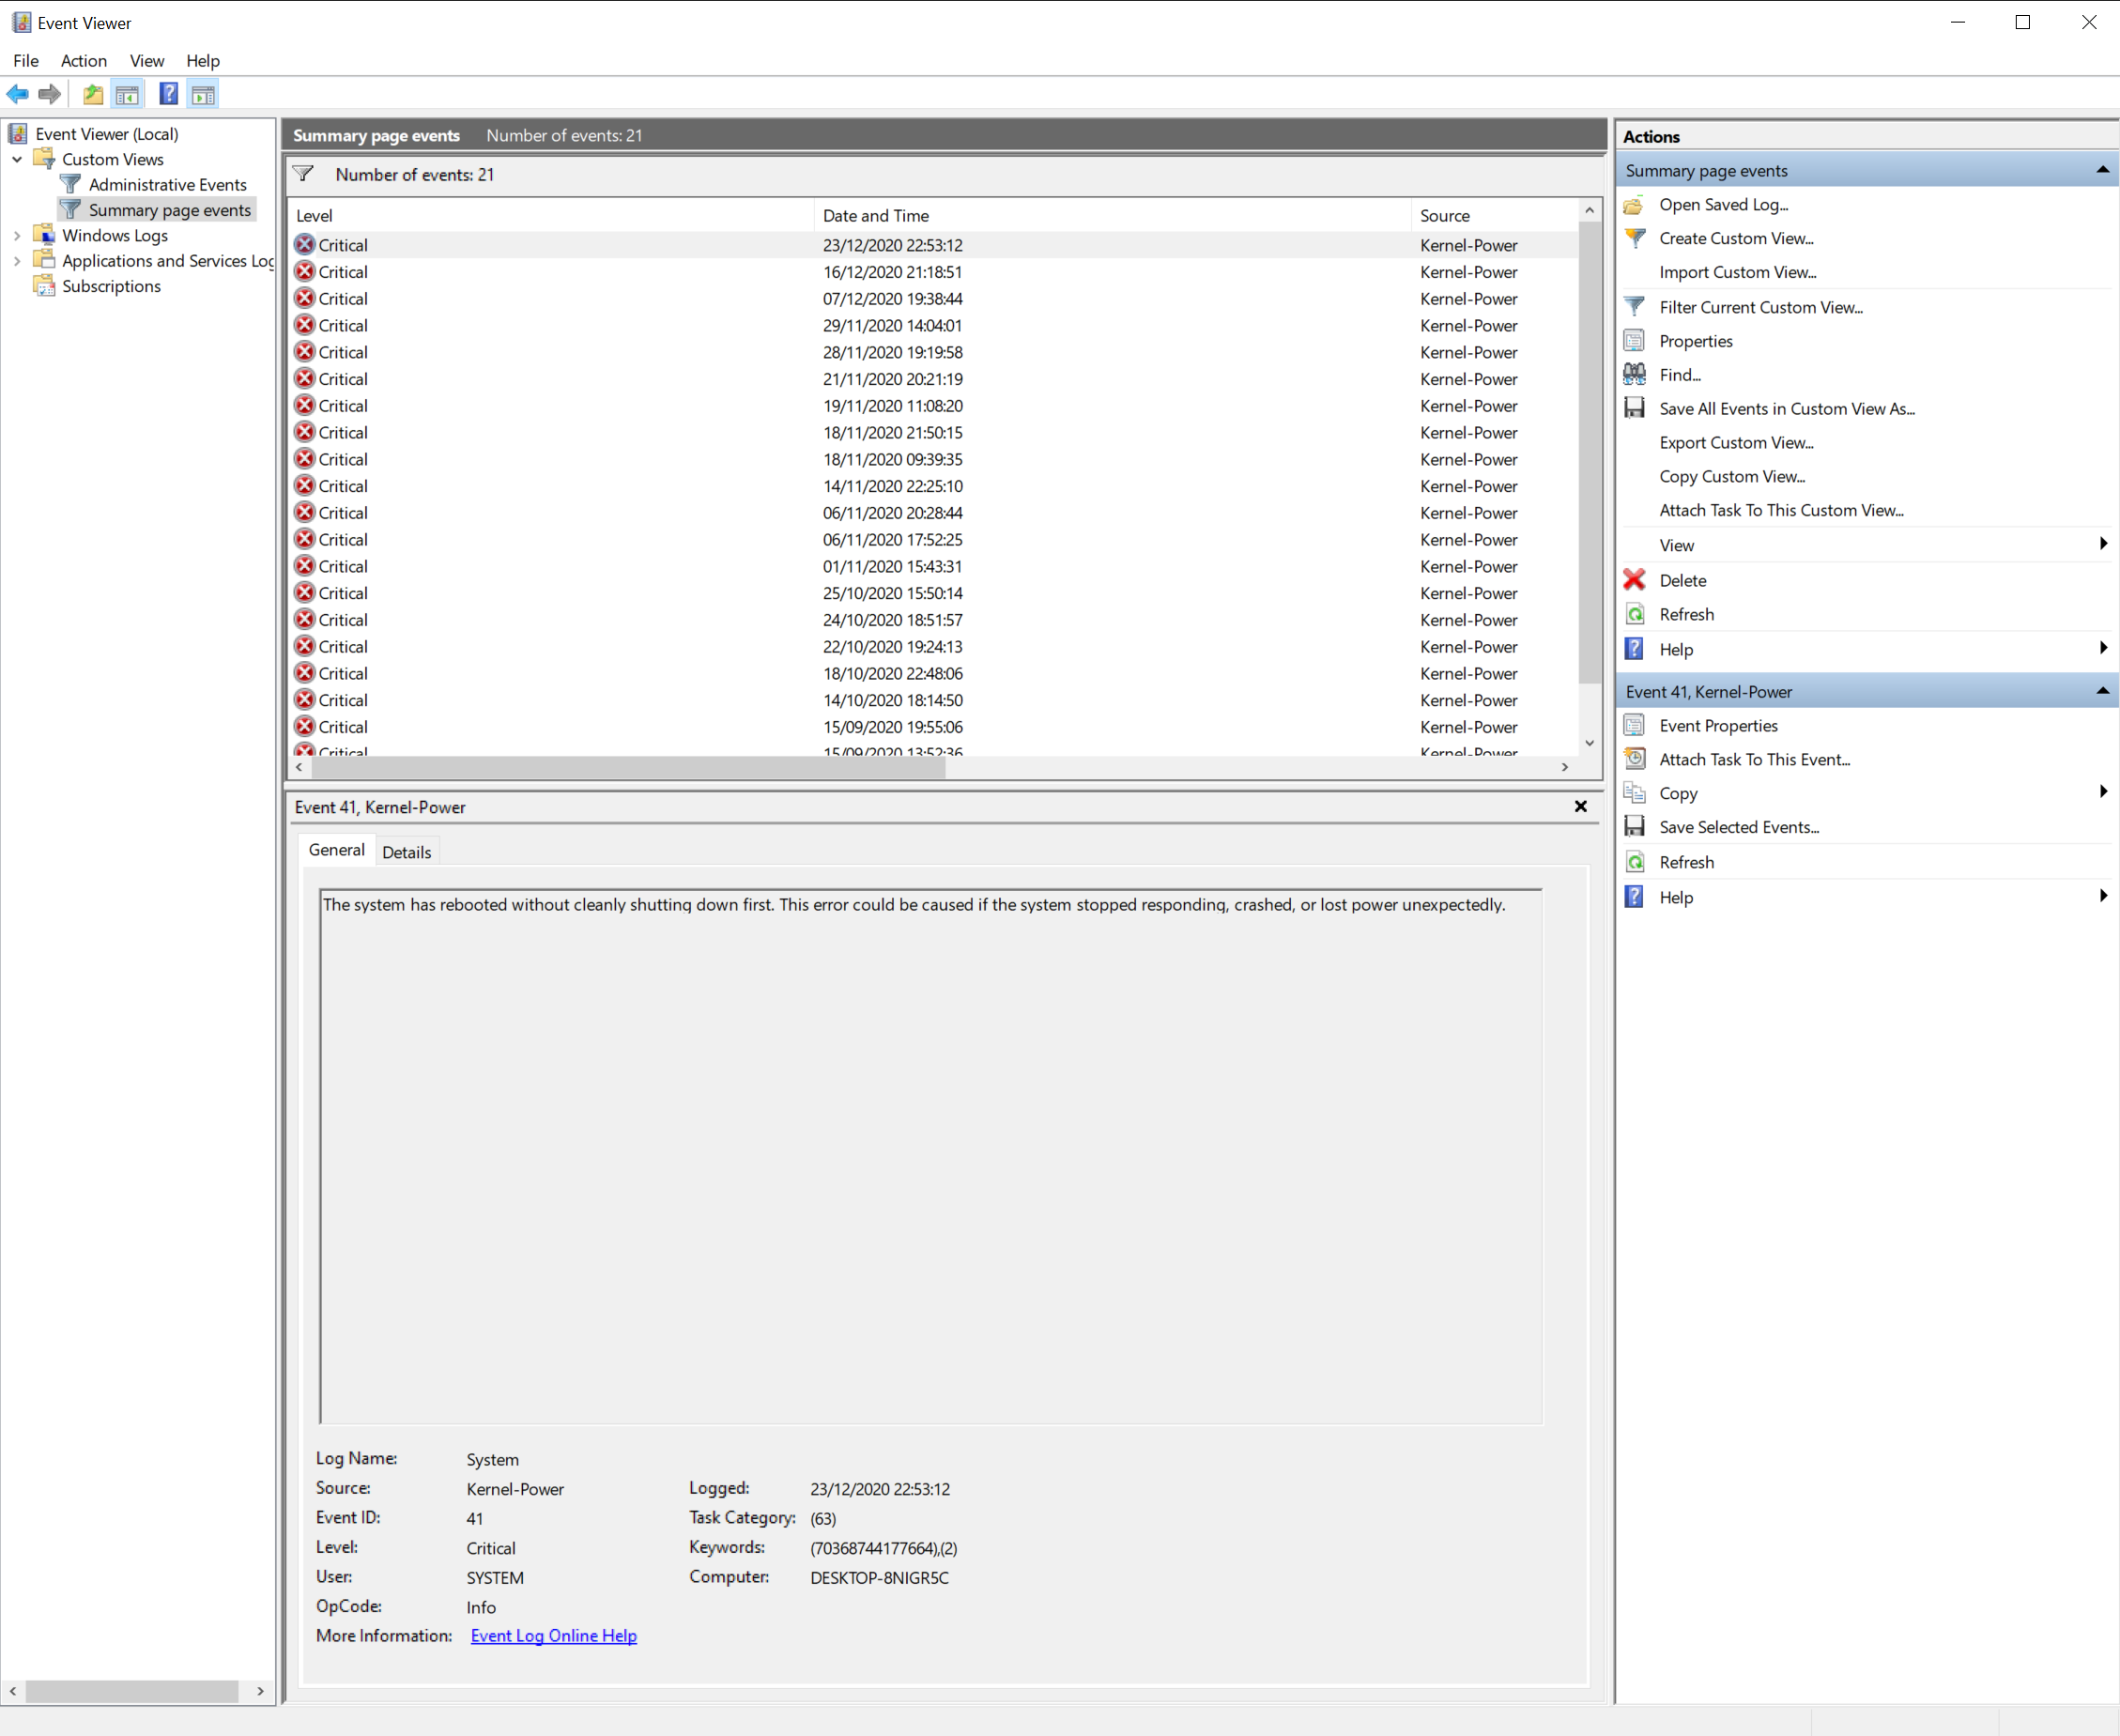Select Administrative Events in the tree
This screenshot has height=1736, width=2120.
tap(167, 185)
